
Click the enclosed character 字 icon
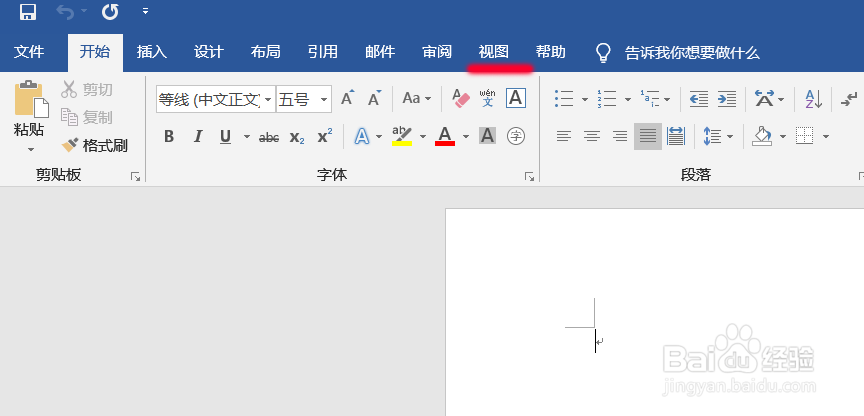click(516, 136)
